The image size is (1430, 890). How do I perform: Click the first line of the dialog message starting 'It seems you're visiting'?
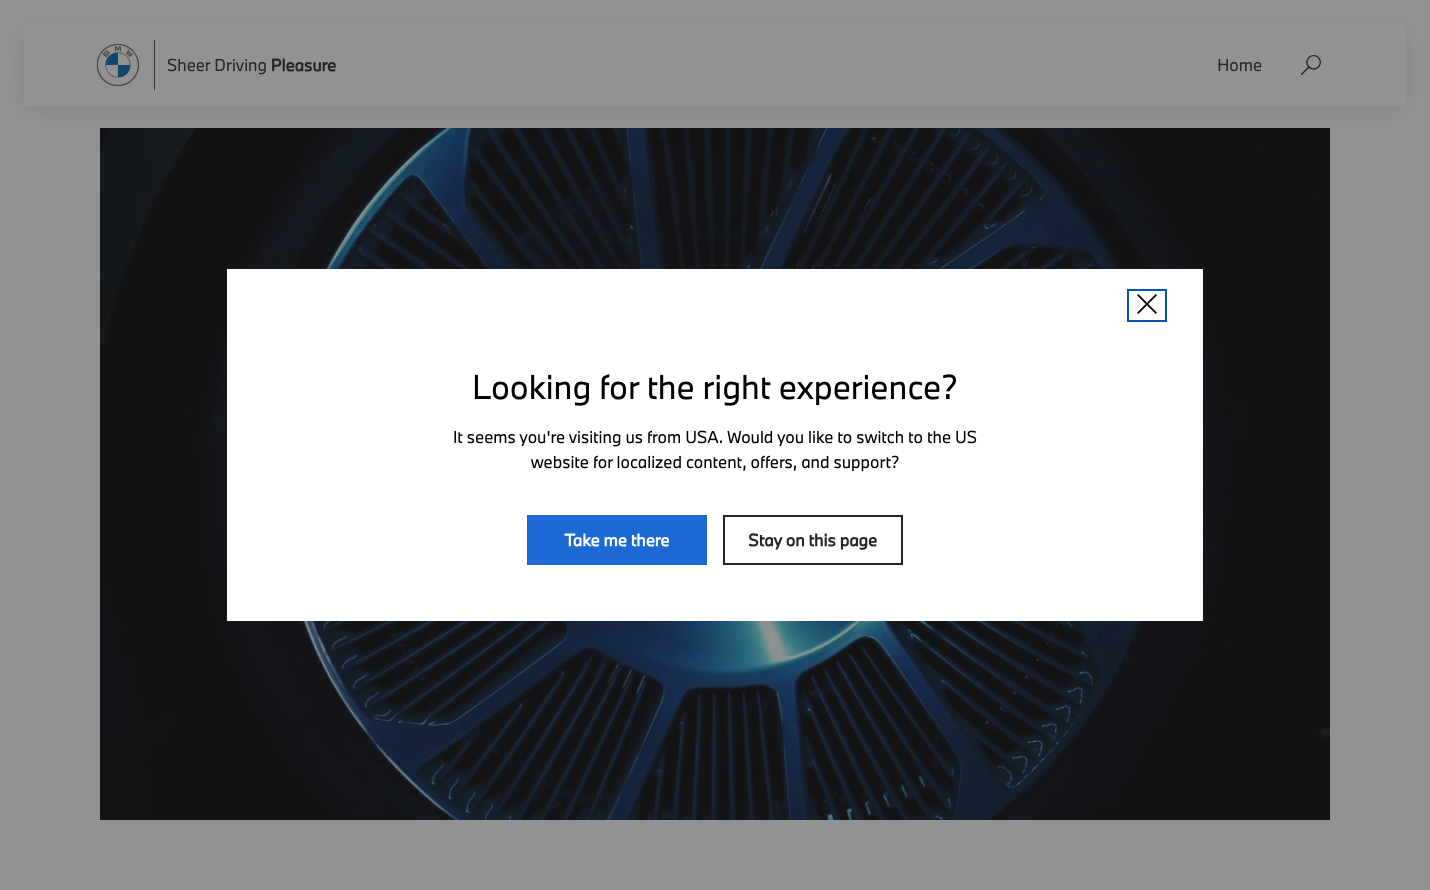pyautogui.click(x=714, y=437)
